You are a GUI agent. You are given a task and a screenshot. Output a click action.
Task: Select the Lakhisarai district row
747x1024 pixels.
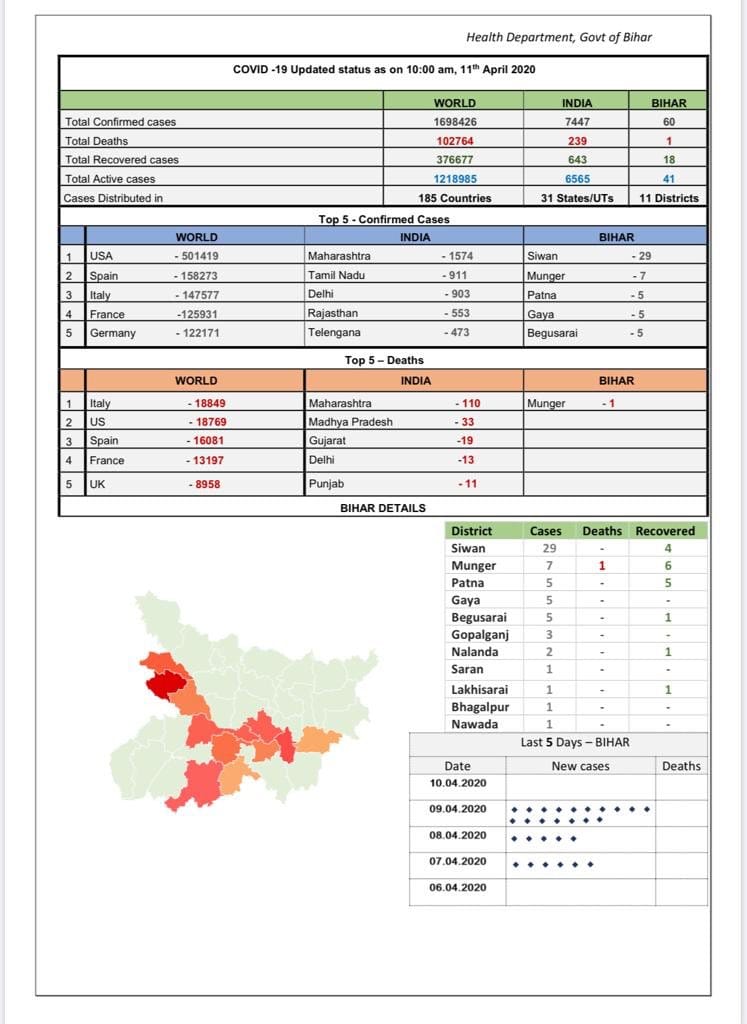click(x=577, y=690)
